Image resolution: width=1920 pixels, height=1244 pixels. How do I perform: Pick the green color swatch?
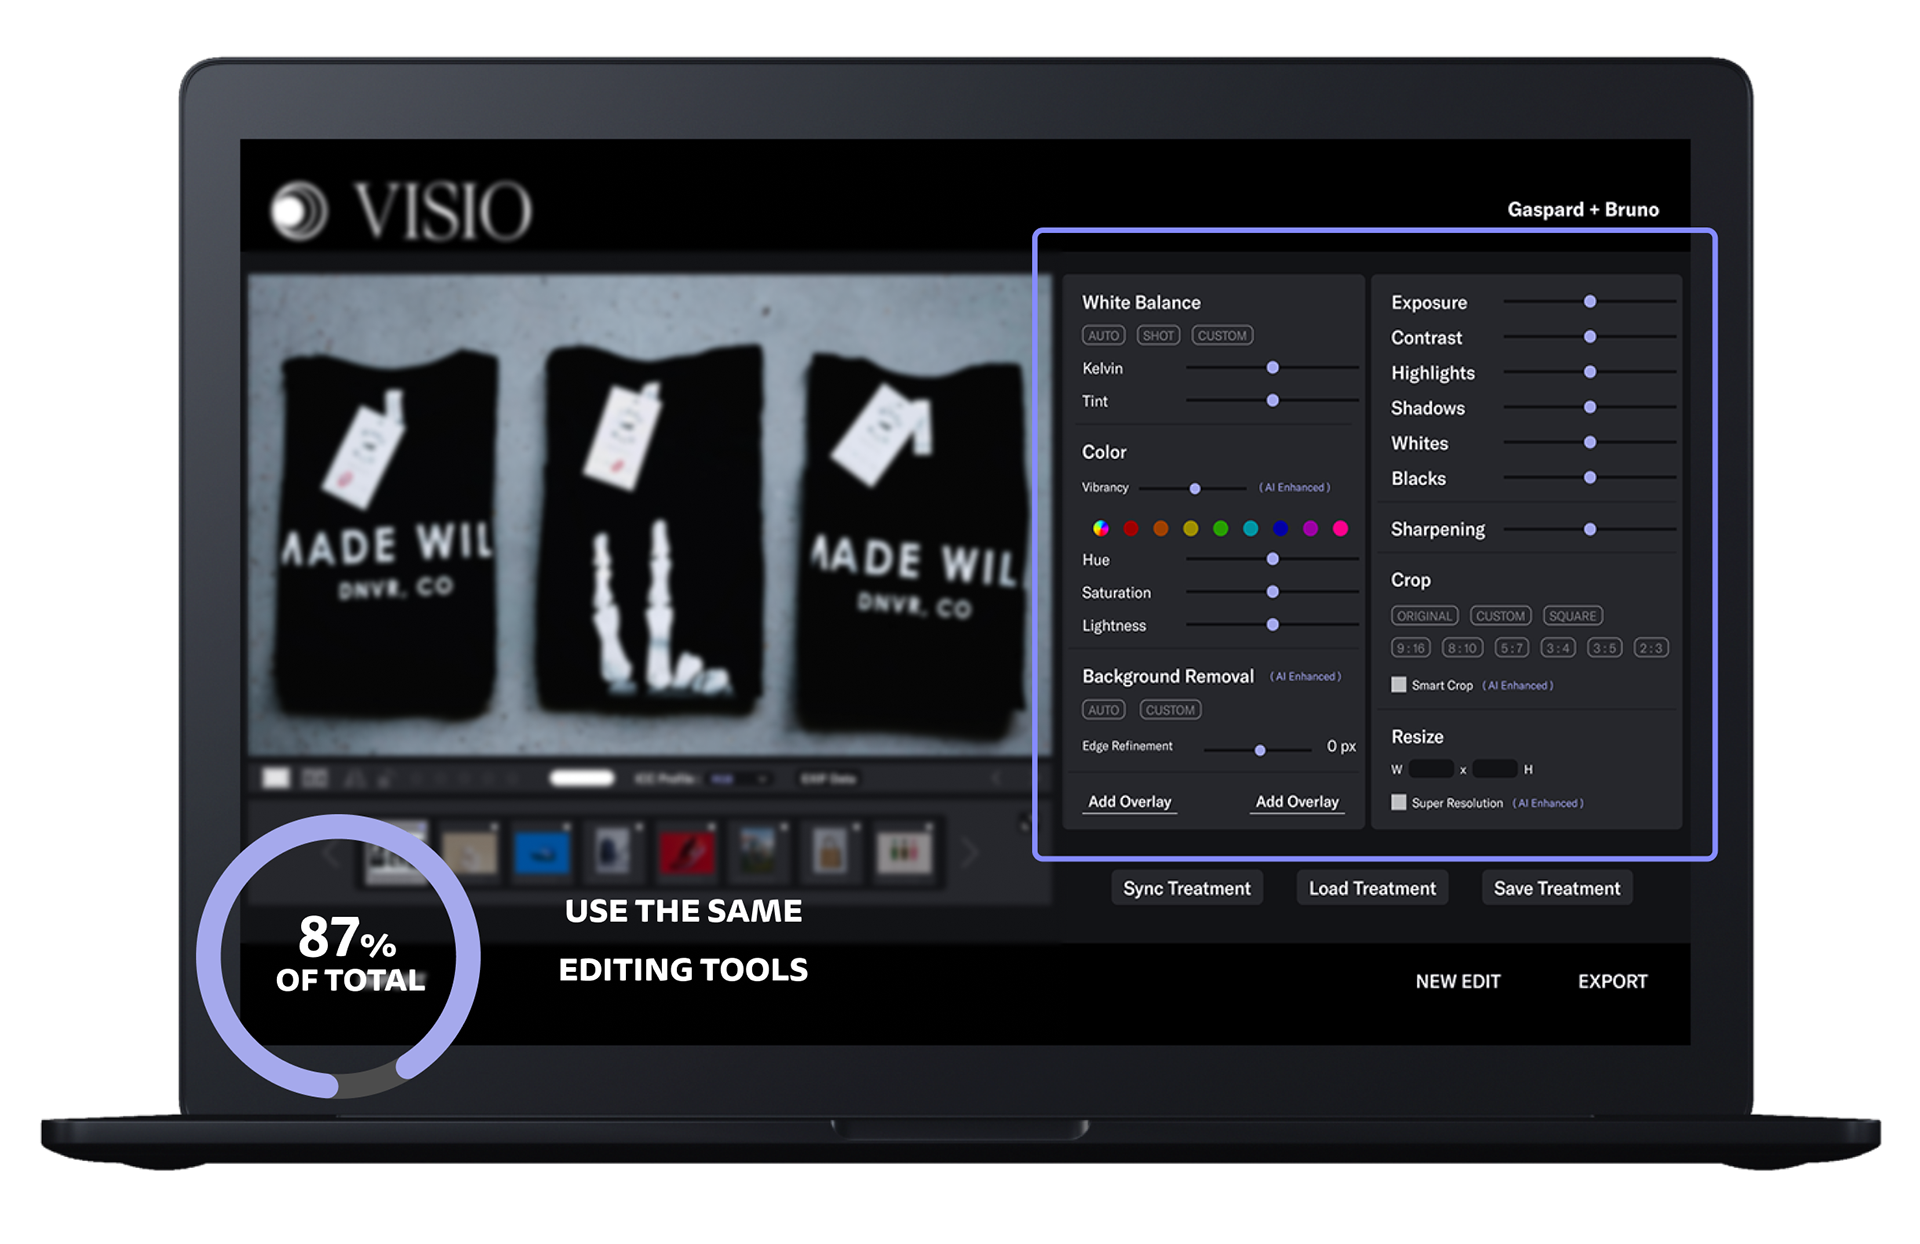click(x=1220, y=528)
